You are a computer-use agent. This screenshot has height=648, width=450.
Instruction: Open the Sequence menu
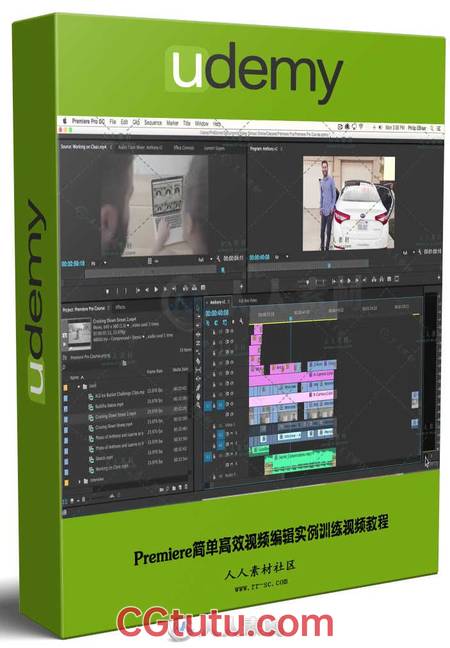pos(152,123)
